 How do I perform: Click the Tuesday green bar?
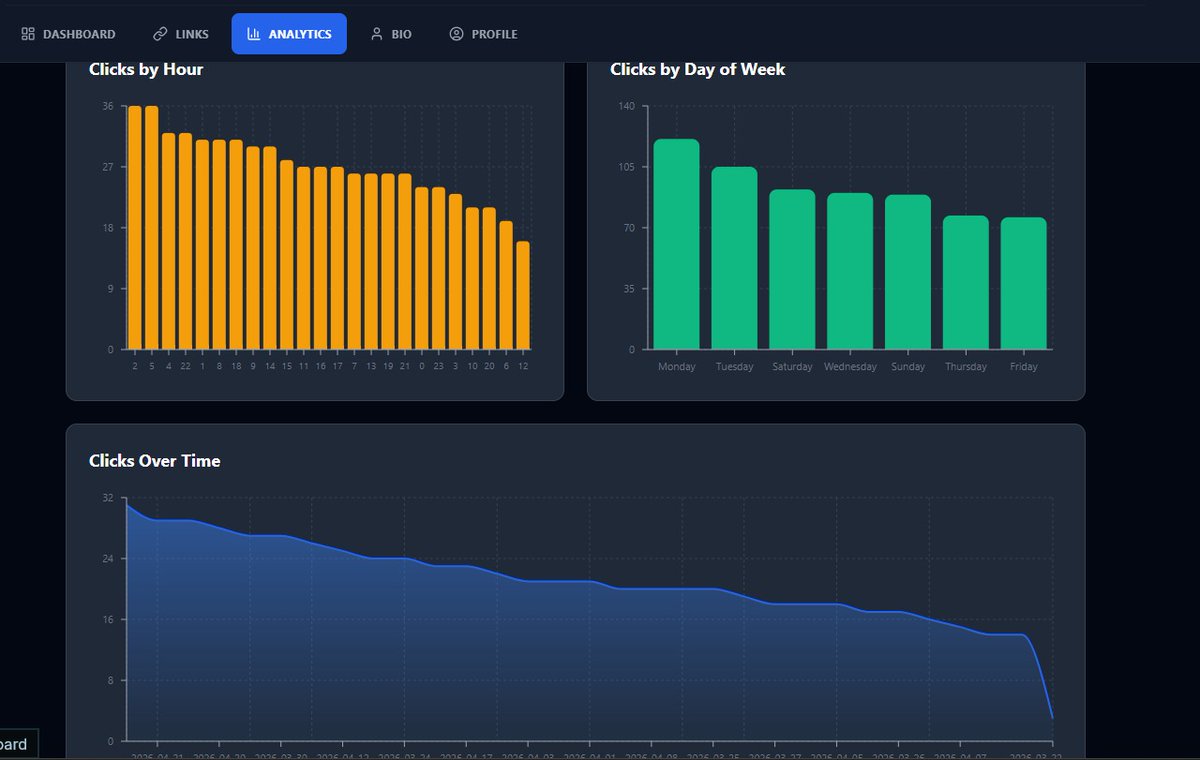[734, 258]
